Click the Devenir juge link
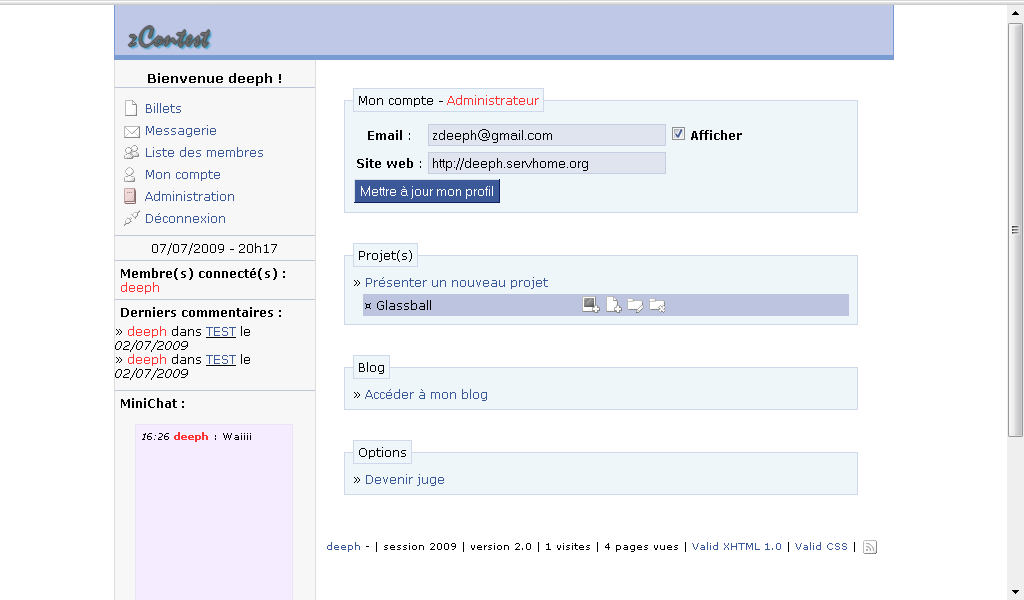 click(x=404, y=479)
